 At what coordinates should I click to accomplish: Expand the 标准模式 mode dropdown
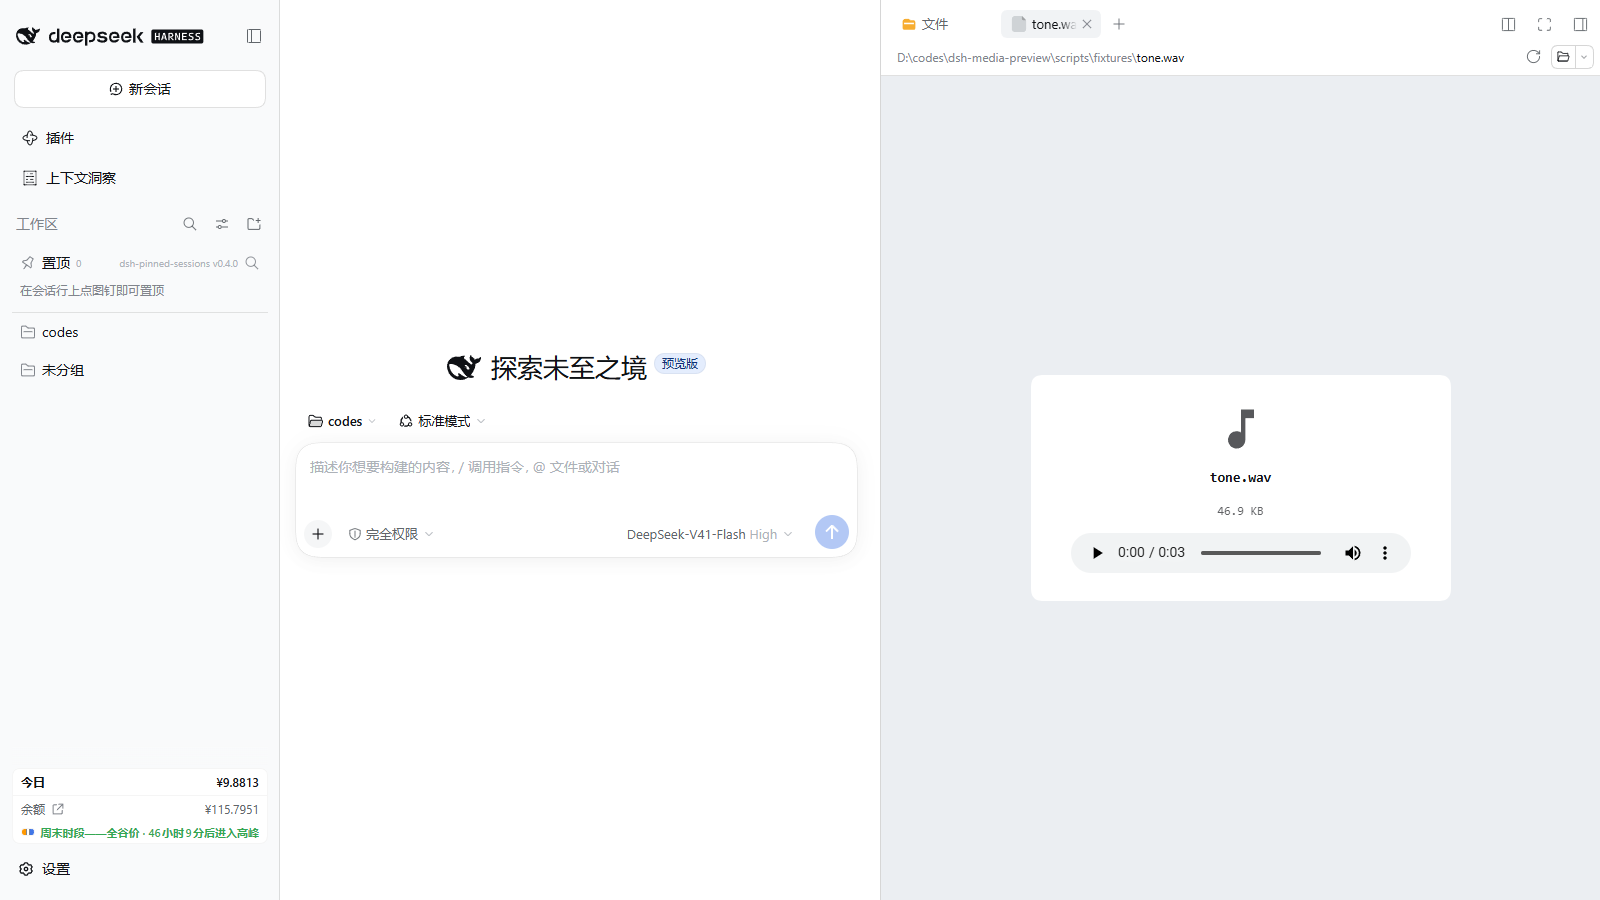[442, 421]
